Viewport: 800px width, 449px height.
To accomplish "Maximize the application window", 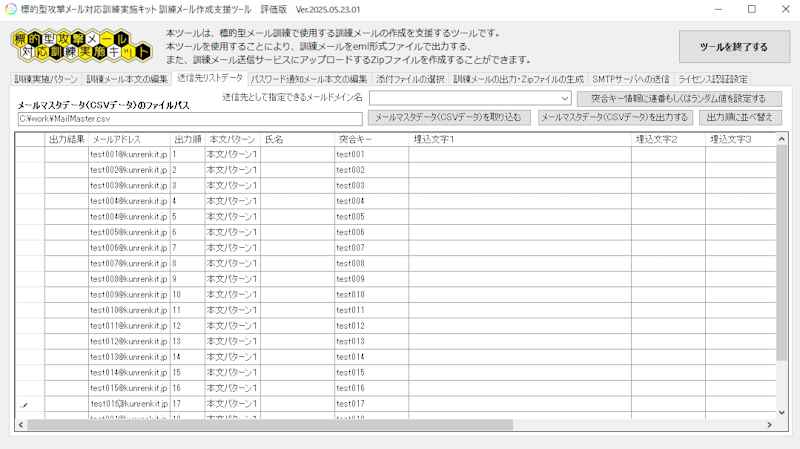I will (x=752, y=9).
